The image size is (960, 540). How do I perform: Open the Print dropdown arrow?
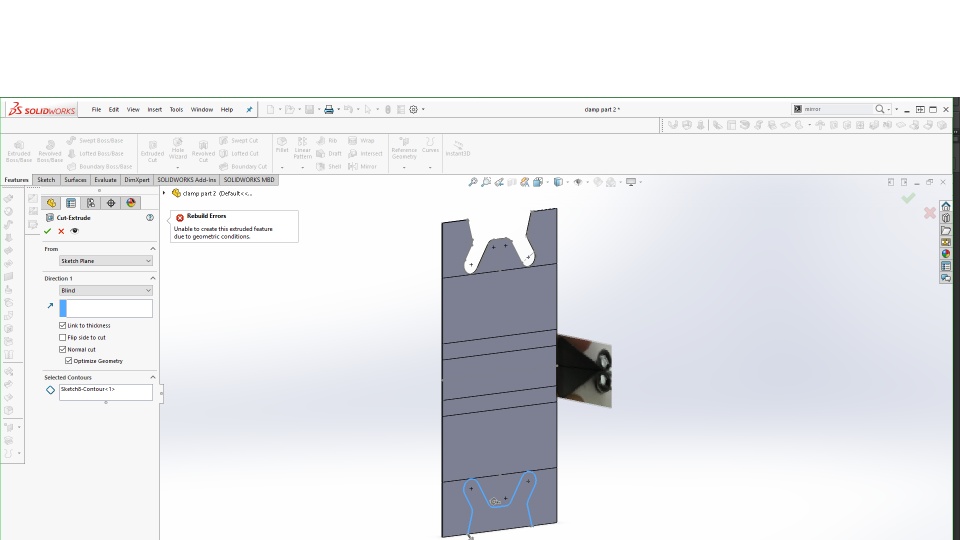pos(339,110)
